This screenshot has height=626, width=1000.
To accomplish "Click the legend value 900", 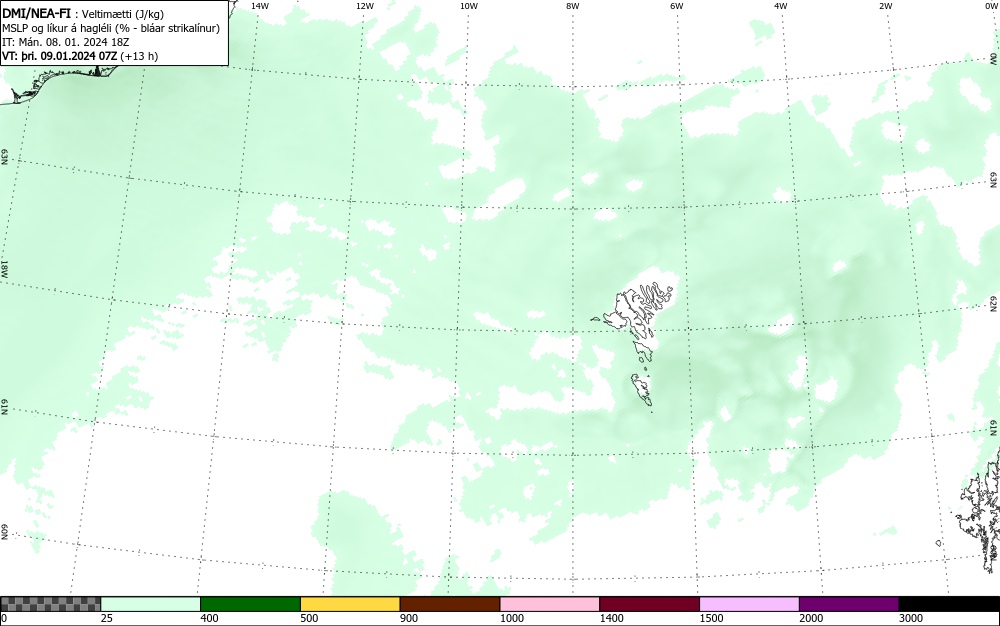I will click(x=409, y=618).
